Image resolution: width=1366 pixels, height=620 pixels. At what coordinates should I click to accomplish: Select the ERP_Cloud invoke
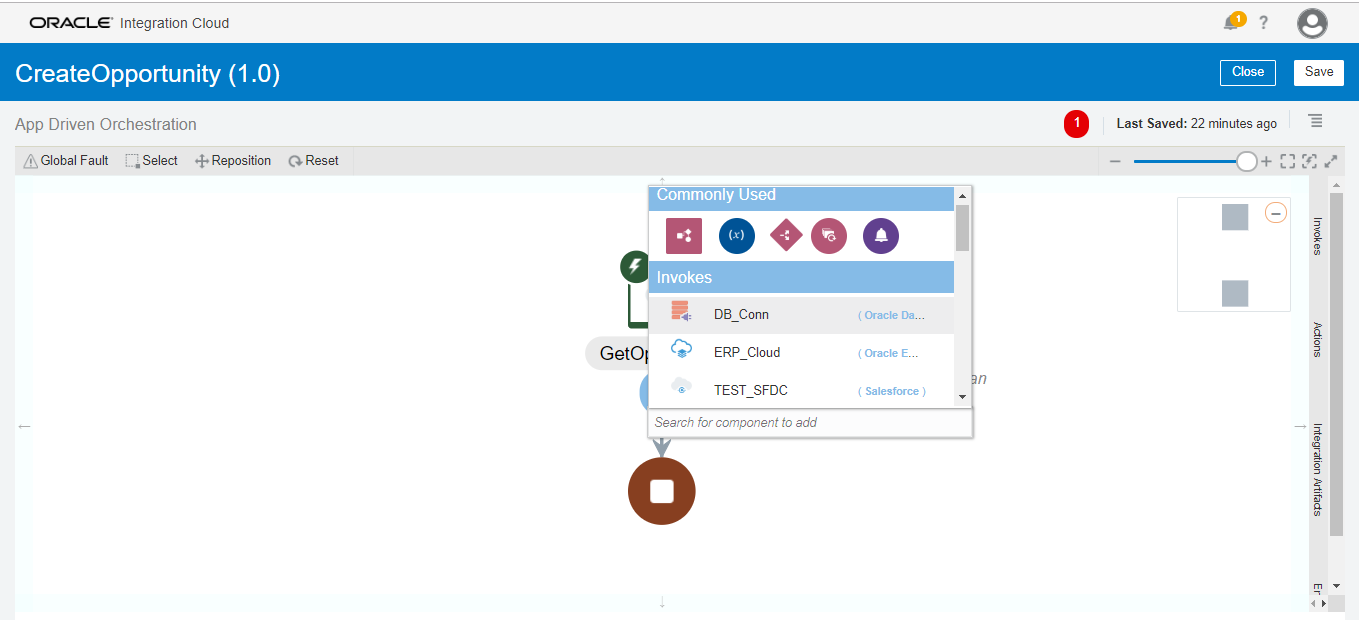(x=801, y=353)
